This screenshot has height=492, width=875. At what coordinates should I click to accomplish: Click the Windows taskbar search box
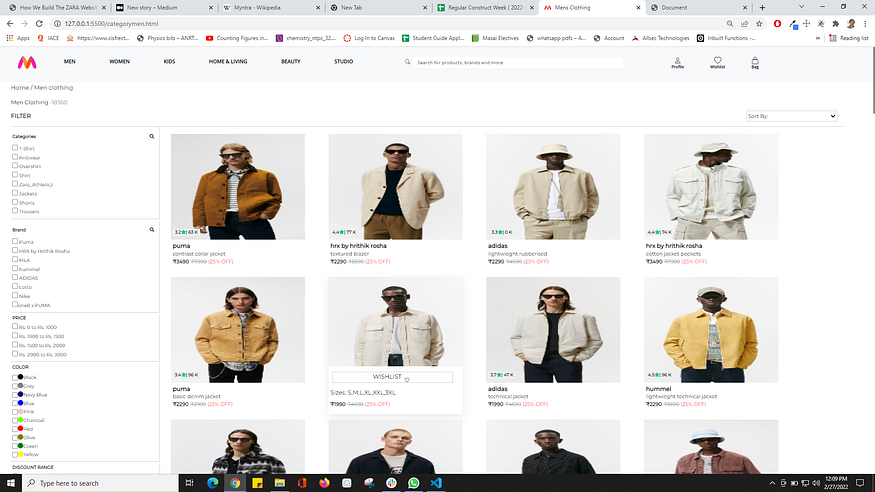pyautogui.click(x=100, y=483)
